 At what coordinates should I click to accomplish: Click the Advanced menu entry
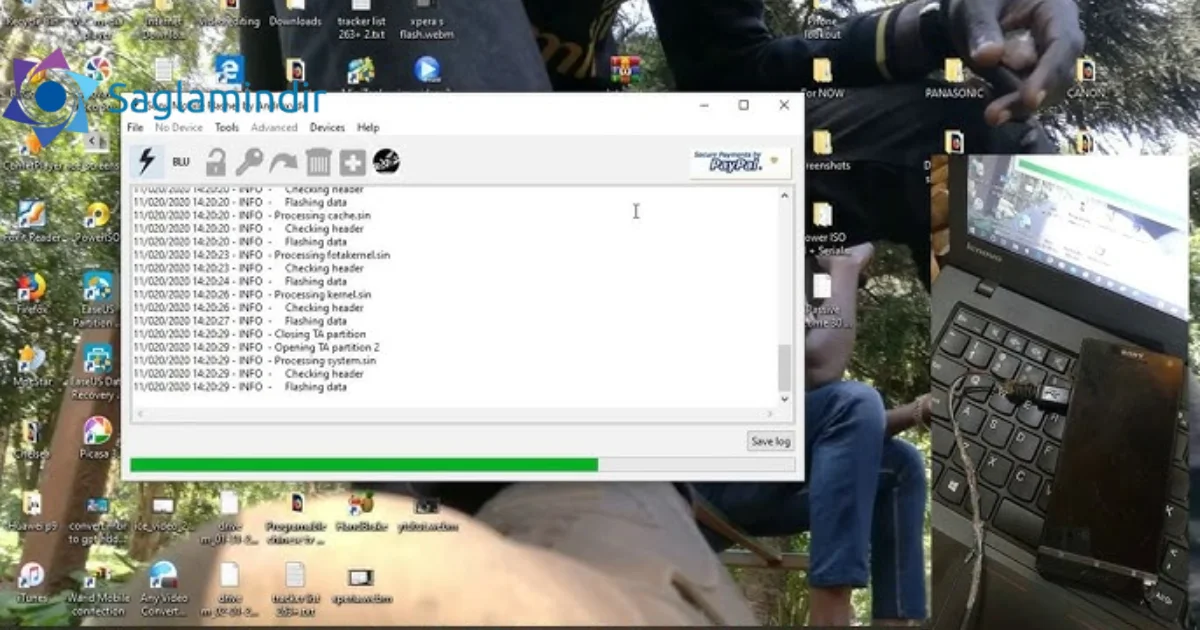[274, 128]
